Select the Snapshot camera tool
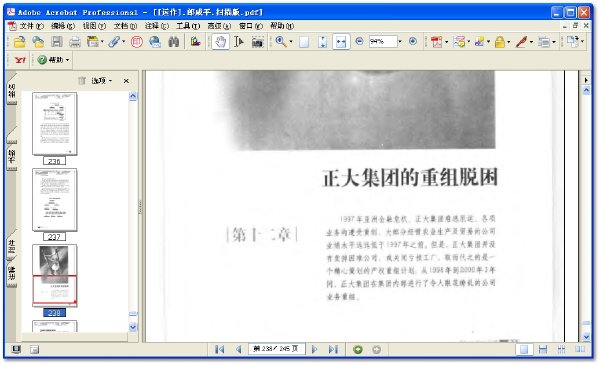Screen dimensions: 600x365 258,42
